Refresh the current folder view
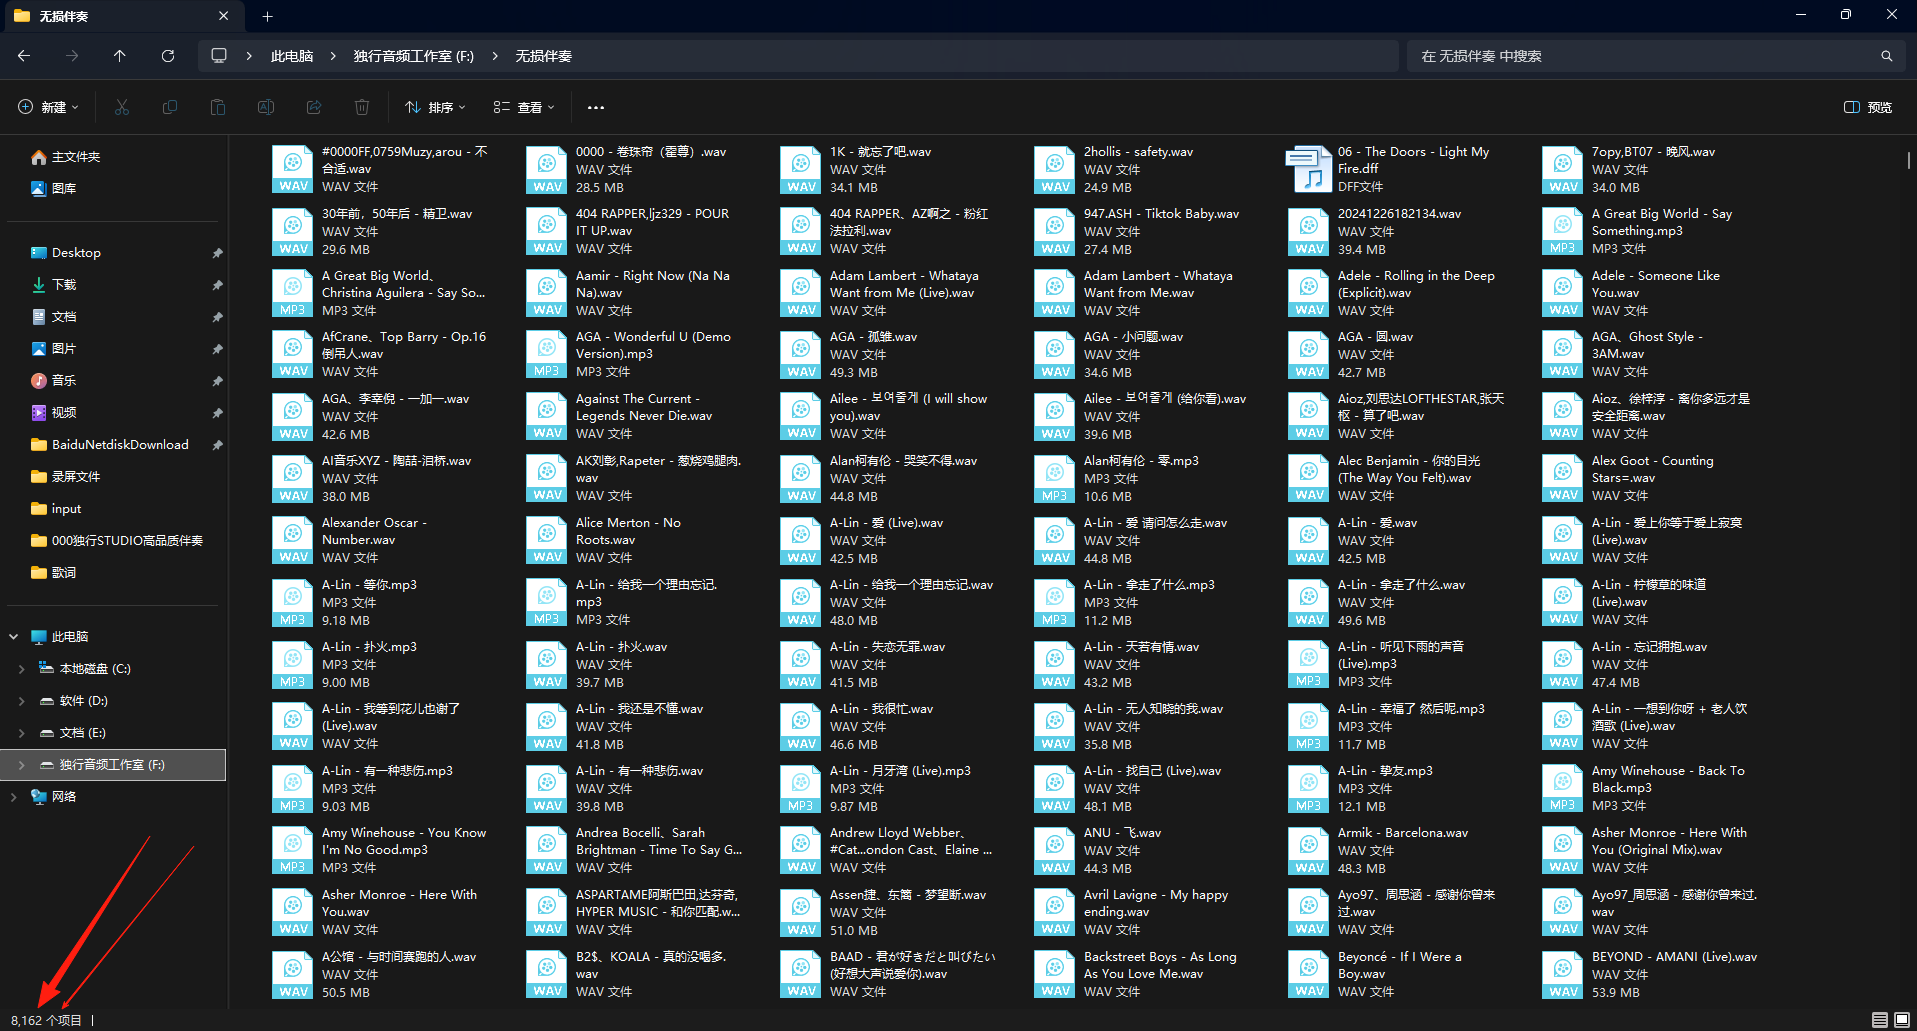The image size is (1917, 1031). 168,56
